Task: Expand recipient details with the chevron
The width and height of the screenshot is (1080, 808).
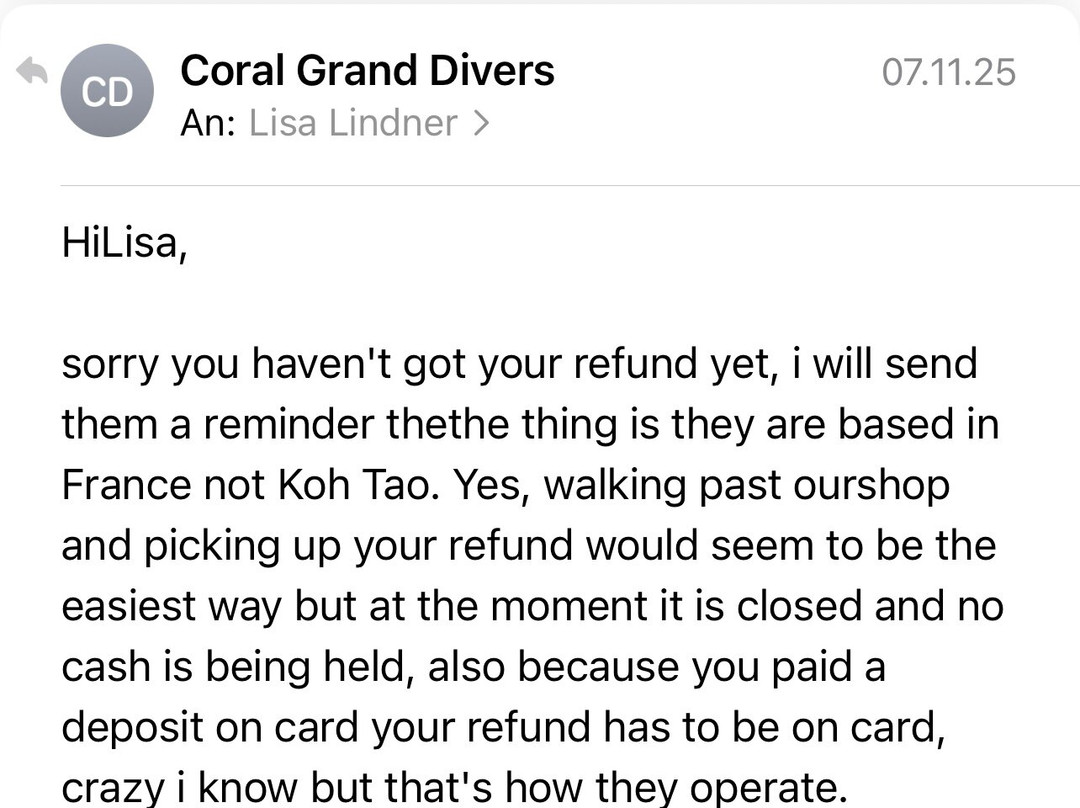Action: 484,122
